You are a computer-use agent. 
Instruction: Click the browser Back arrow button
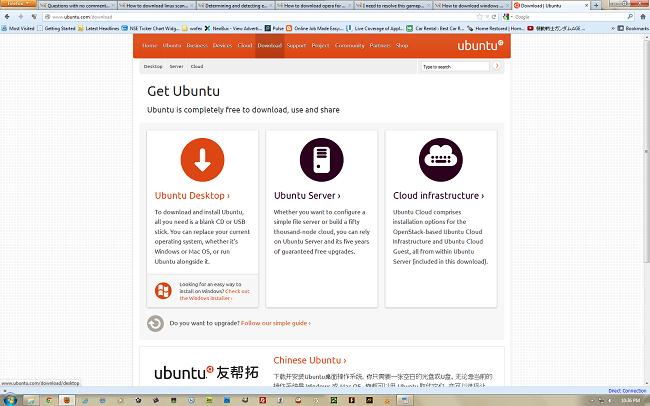[7, 17]
